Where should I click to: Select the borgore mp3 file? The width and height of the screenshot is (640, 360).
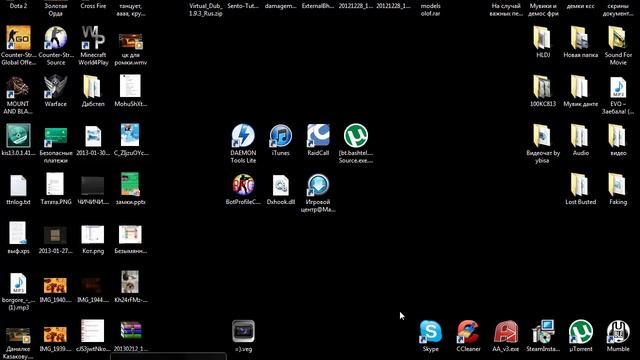18,283
